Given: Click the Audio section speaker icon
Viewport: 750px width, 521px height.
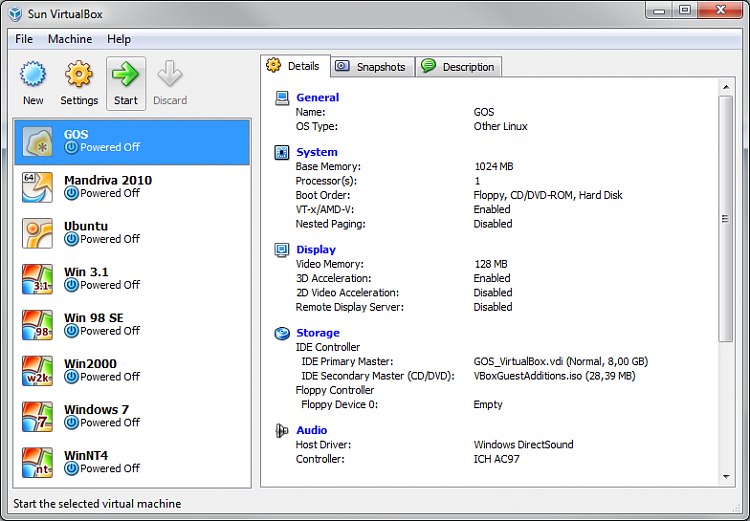Looking at the screenshot, I should click(x=282, y=431).
